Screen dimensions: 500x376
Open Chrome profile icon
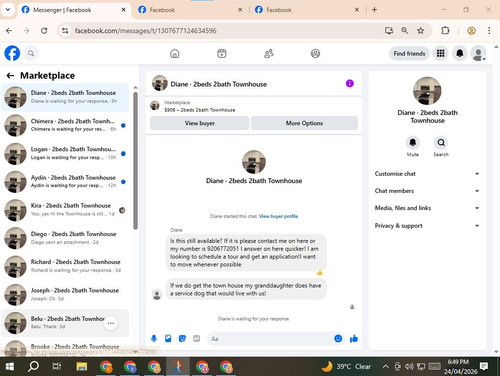point(471,31)
